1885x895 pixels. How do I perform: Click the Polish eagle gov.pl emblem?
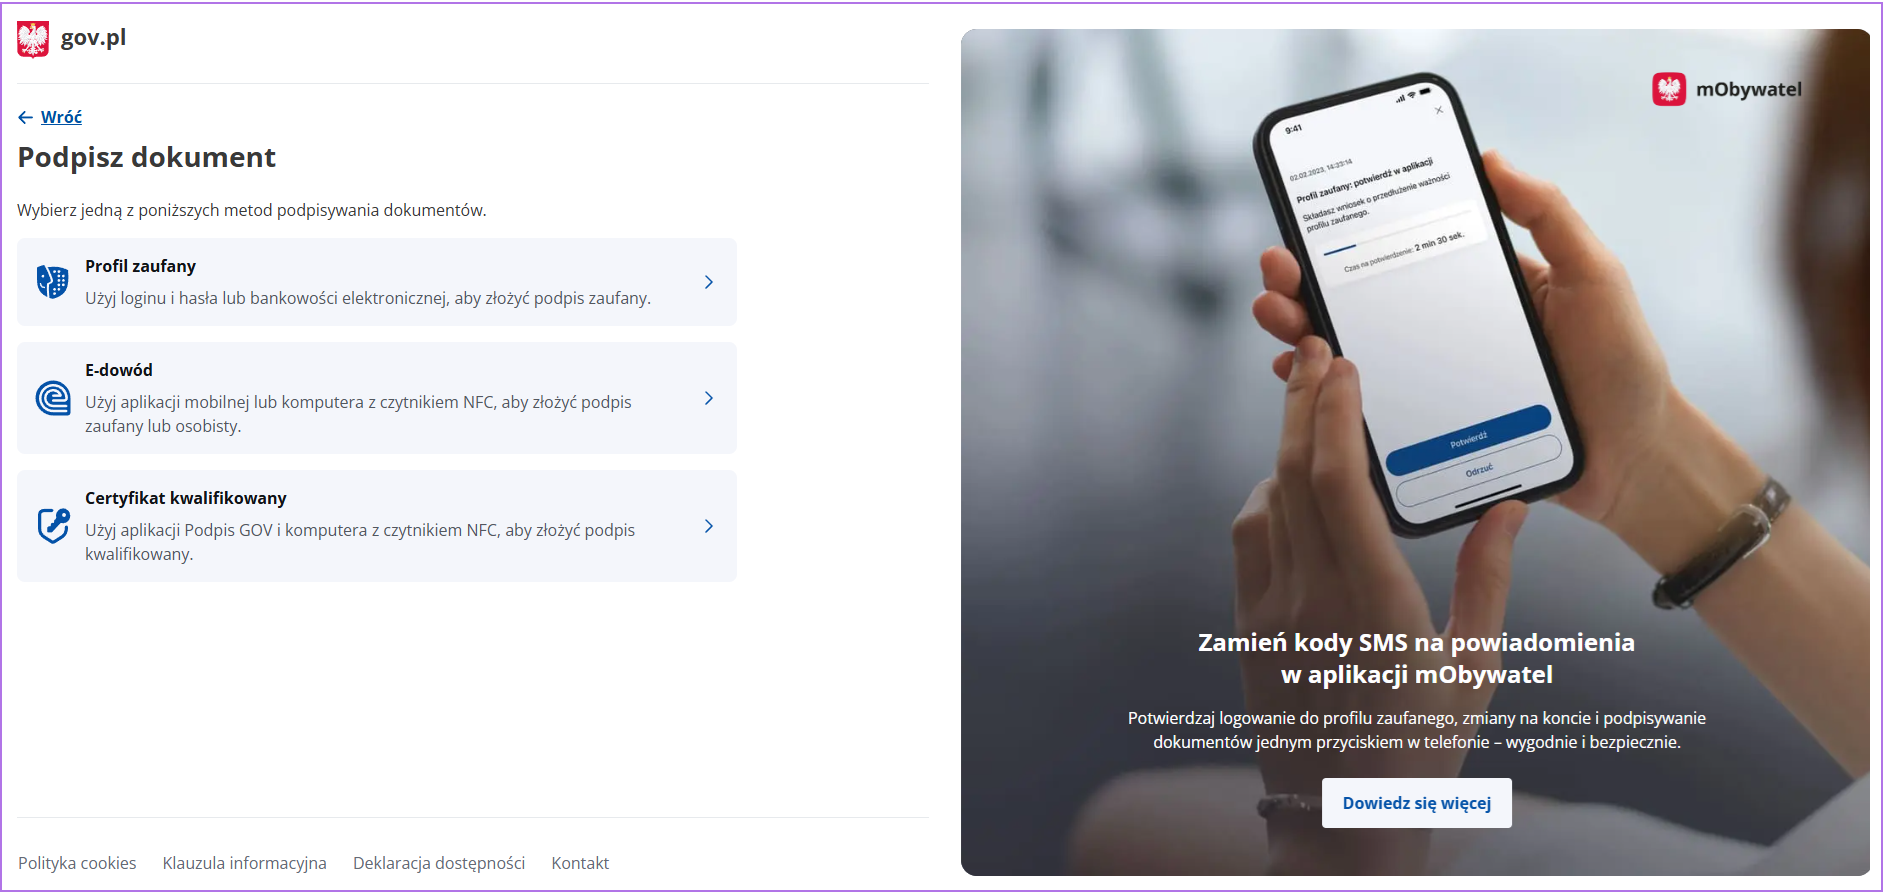(33, 39)
